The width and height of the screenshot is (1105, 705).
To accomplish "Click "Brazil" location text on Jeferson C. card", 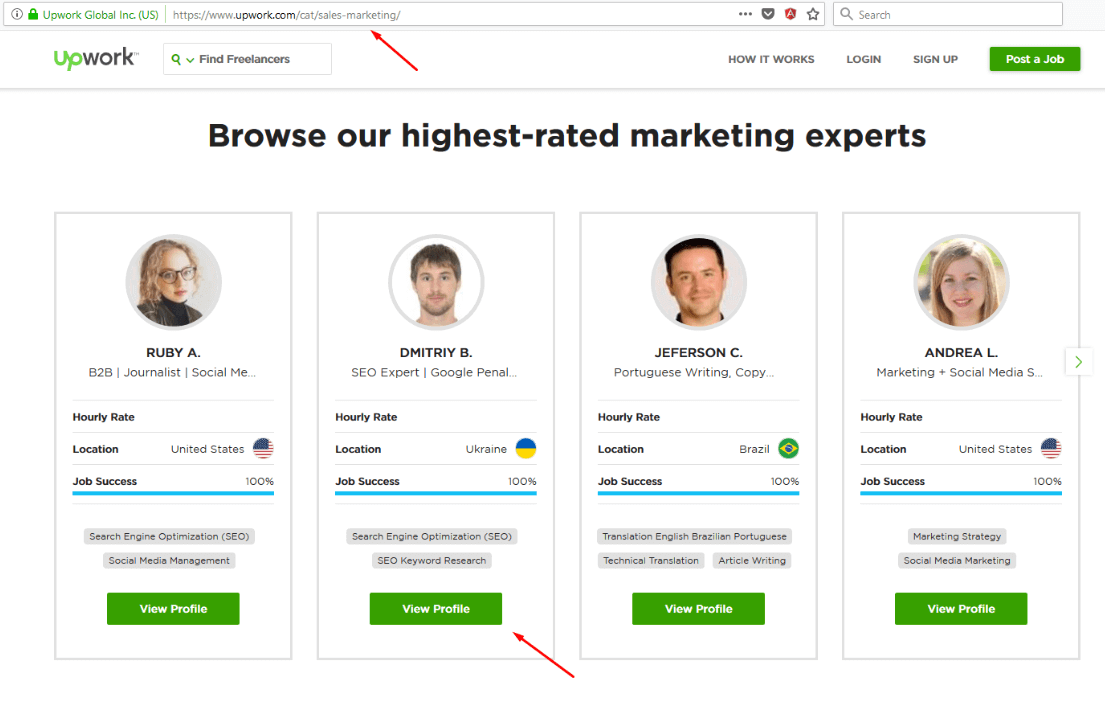I will click(754, 449).
